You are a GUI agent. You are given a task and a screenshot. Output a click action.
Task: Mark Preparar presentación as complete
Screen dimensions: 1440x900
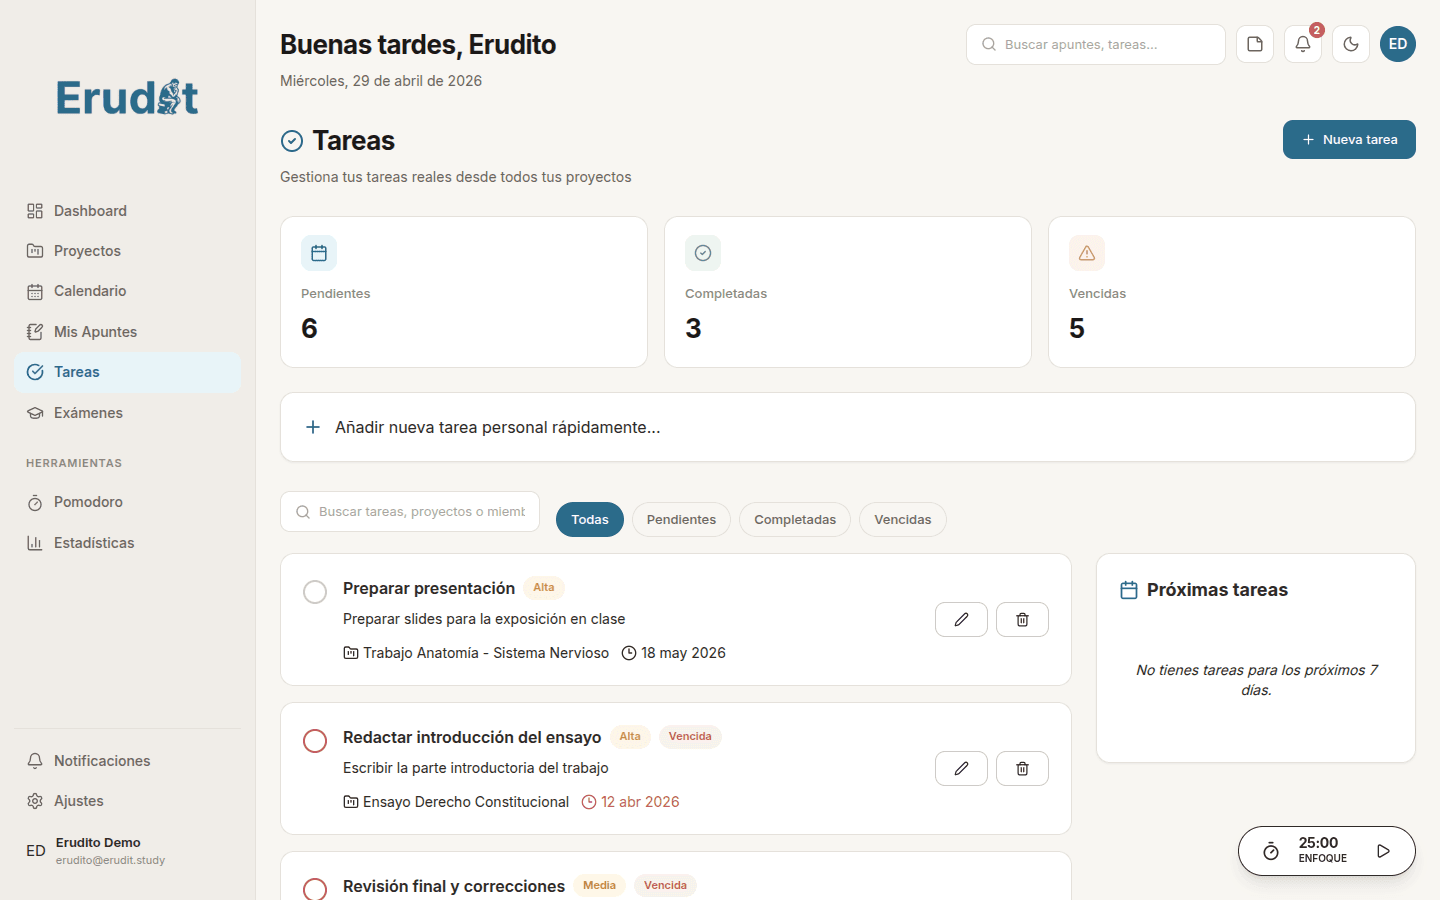pos(315,592)
